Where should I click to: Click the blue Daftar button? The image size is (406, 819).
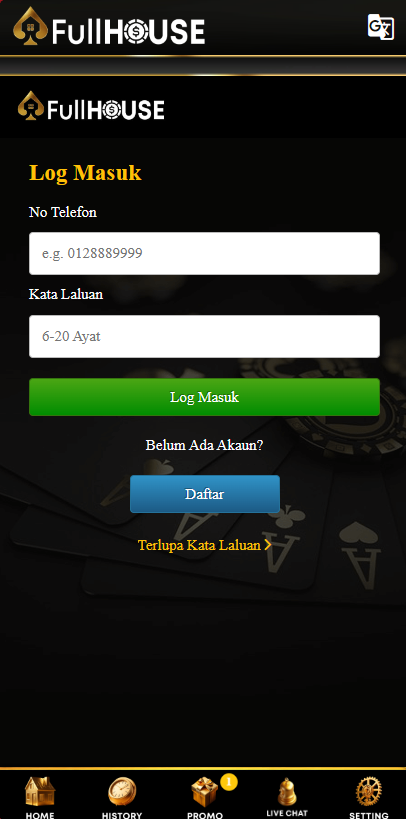pos(205,494)
